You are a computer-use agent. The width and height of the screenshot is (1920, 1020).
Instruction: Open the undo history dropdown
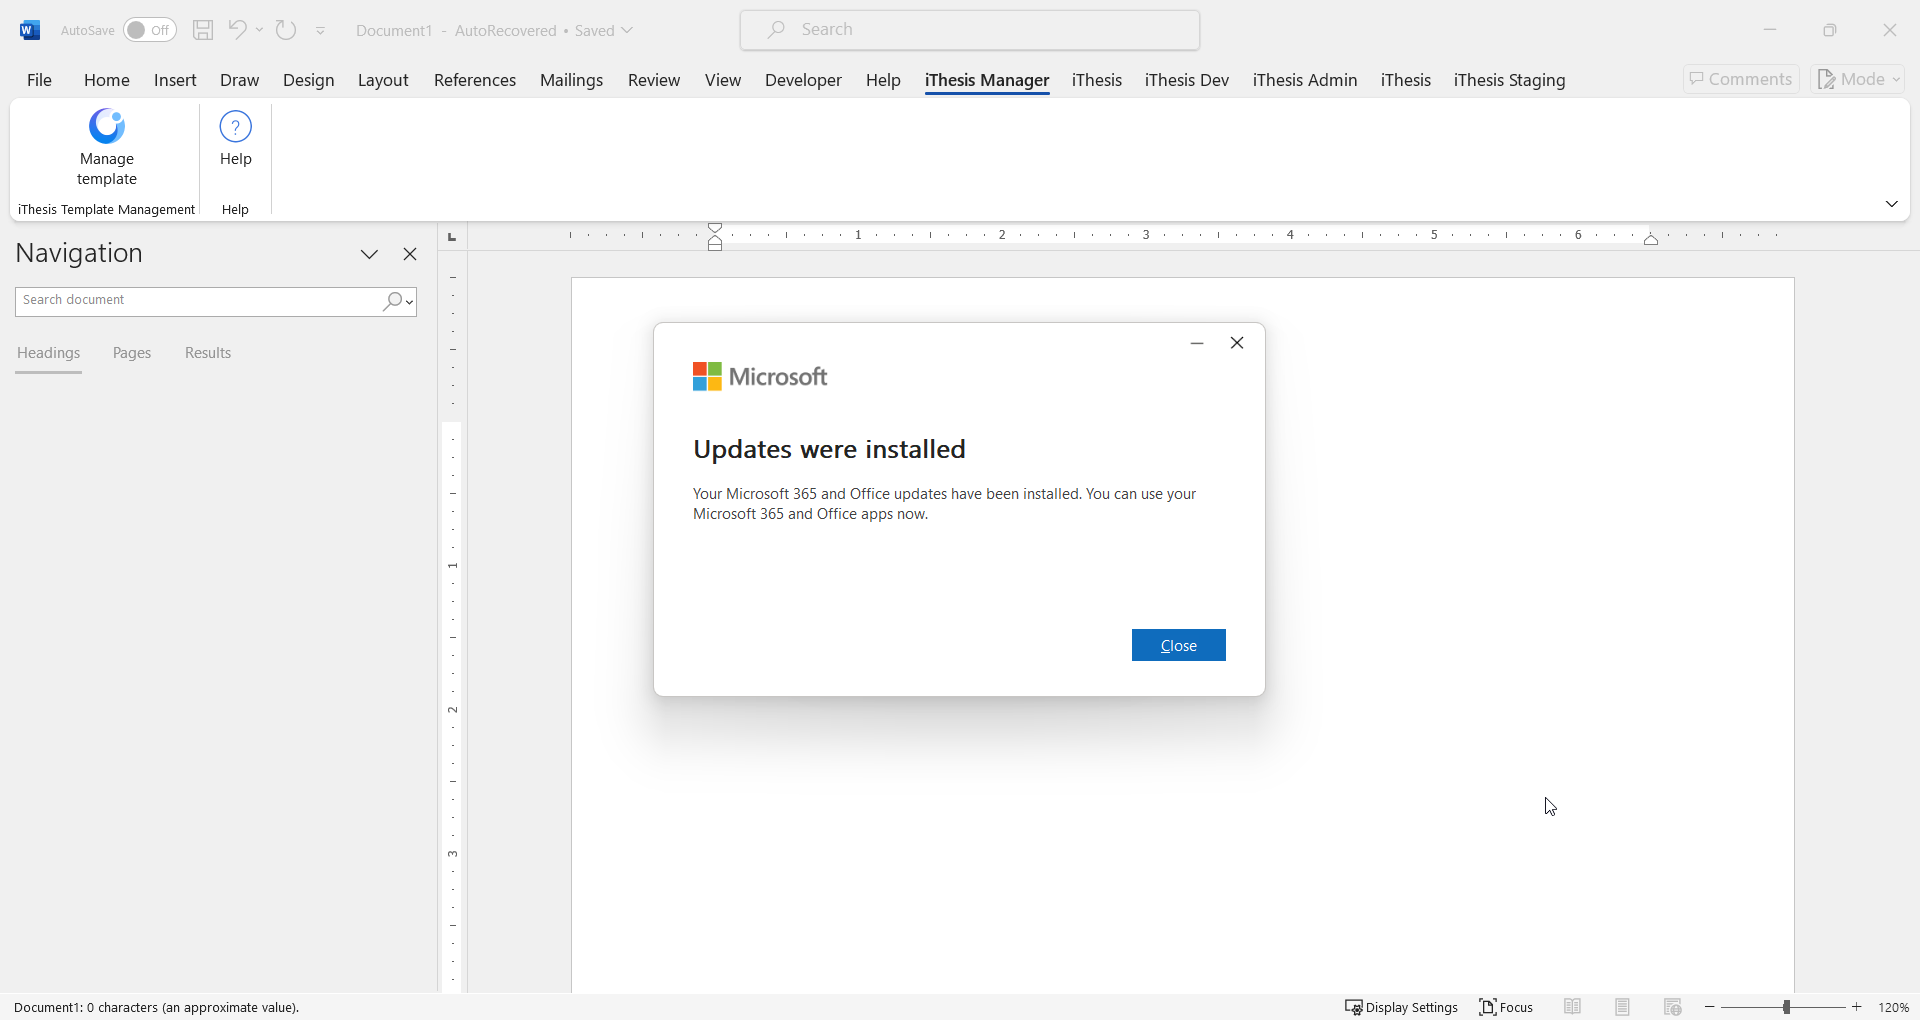tap(260, 30)
